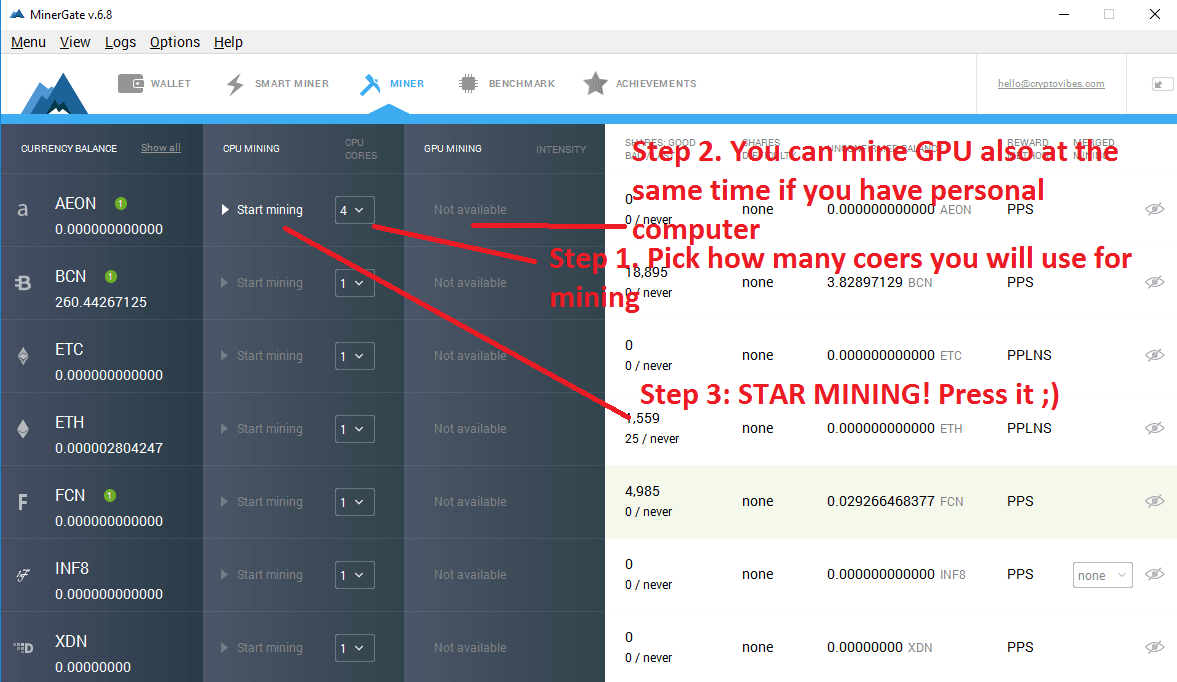
Task: Open the Help menu
Action: coord(228,42)
